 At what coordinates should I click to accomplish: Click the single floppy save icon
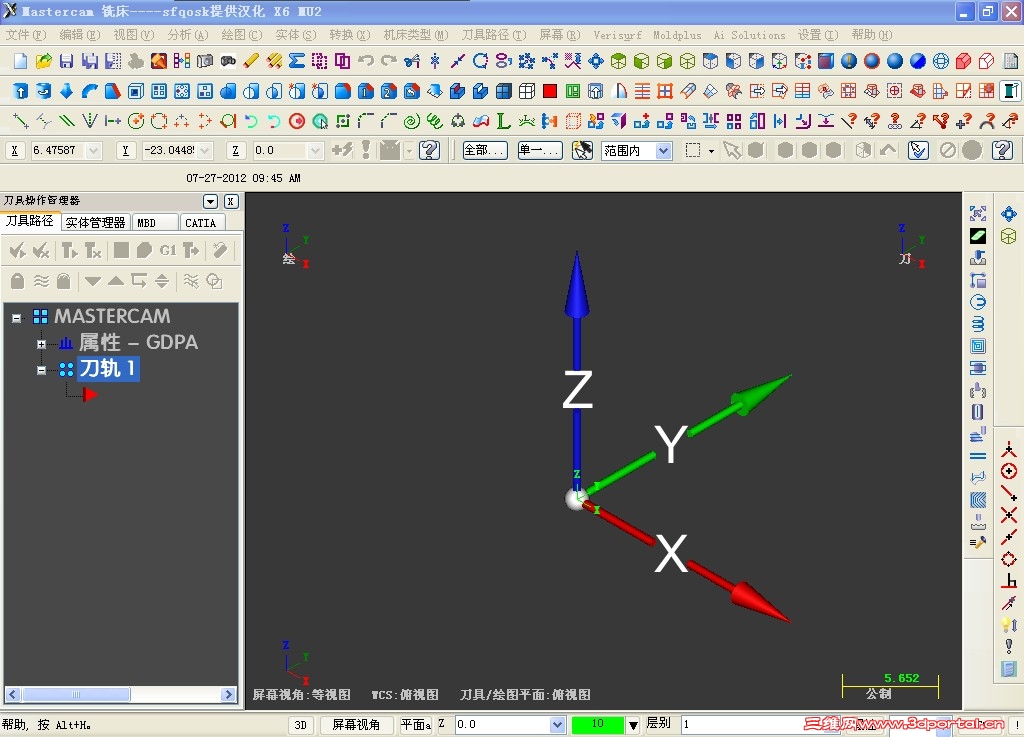point(66,61)
